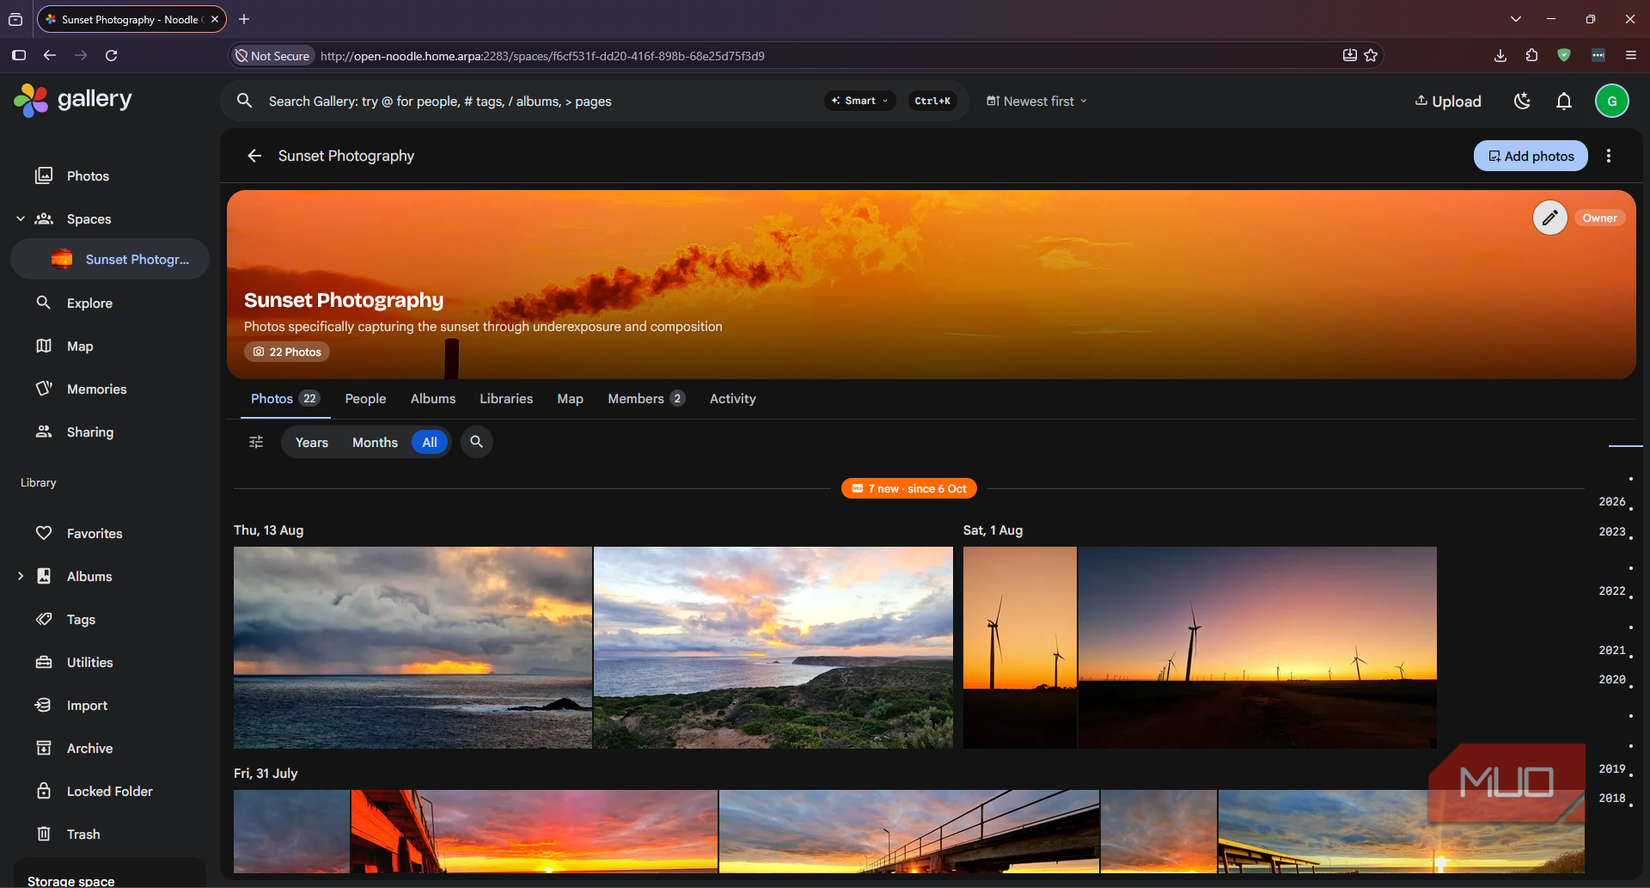The image size is (1650, 888).
Task: Switch to the Members tab
Action: coord(646,399)
